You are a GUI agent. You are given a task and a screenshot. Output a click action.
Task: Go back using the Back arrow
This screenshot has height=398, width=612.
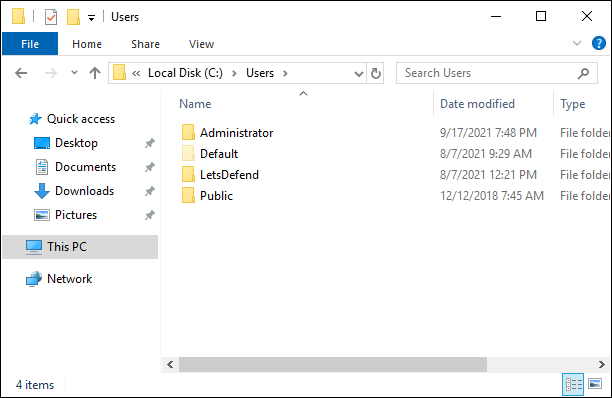pyautogui.click(x=21, y=73)
